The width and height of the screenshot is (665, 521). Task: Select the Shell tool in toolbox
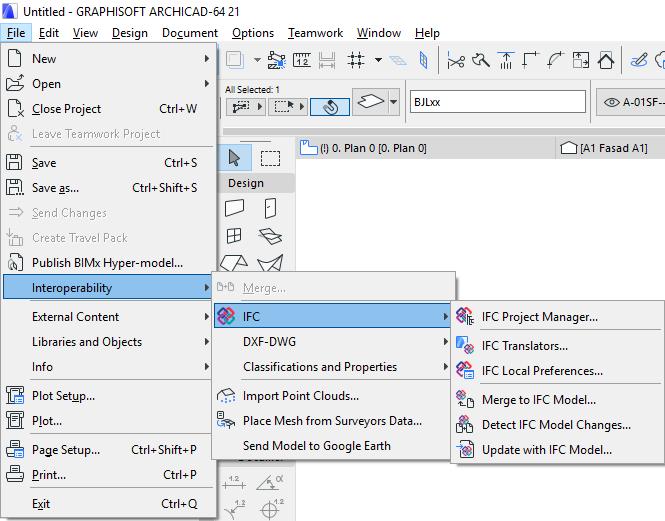tap(270, 263)
